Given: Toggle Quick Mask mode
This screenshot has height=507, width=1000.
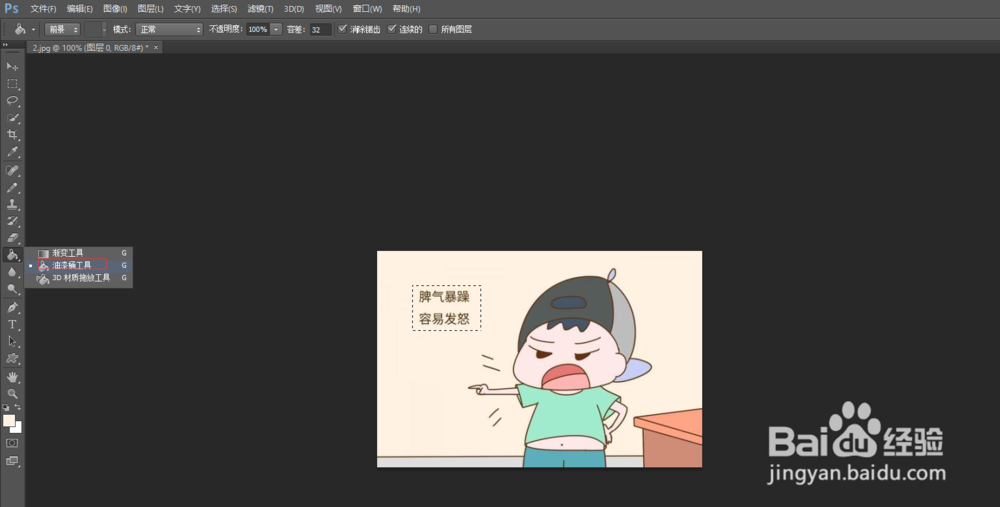Looking at the screenshot, I should click(x=12, y=443).
